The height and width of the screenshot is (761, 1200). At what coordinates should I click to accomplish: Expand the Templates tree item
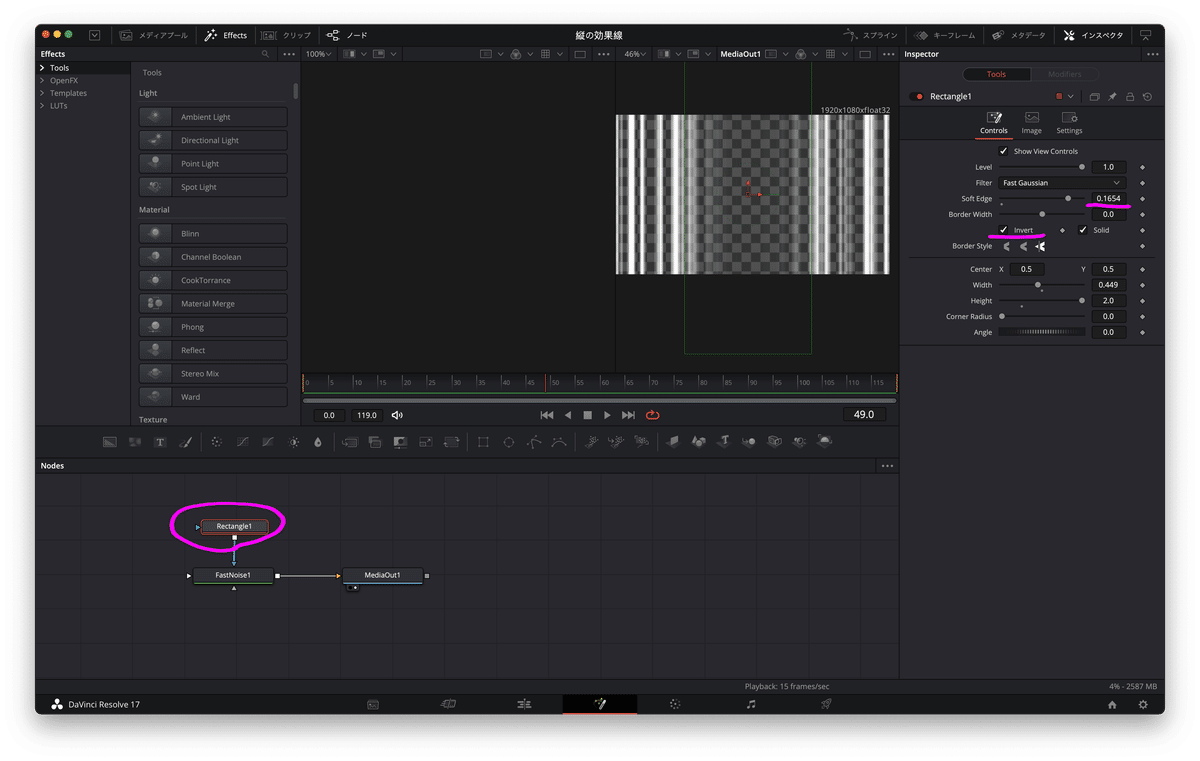pos(42,93)
